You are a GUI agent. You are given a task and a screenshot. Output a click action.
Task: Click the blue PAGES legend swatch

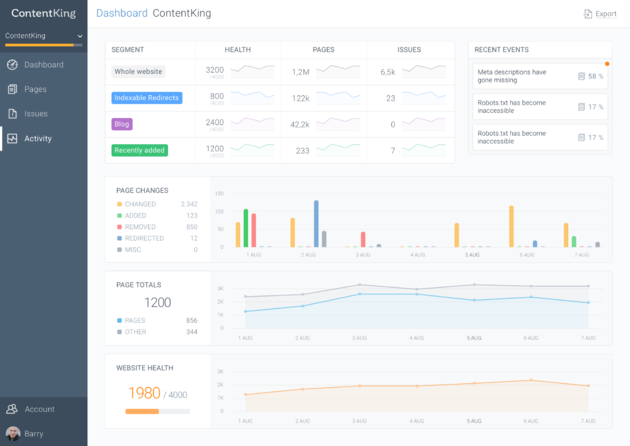pos(119,321)
